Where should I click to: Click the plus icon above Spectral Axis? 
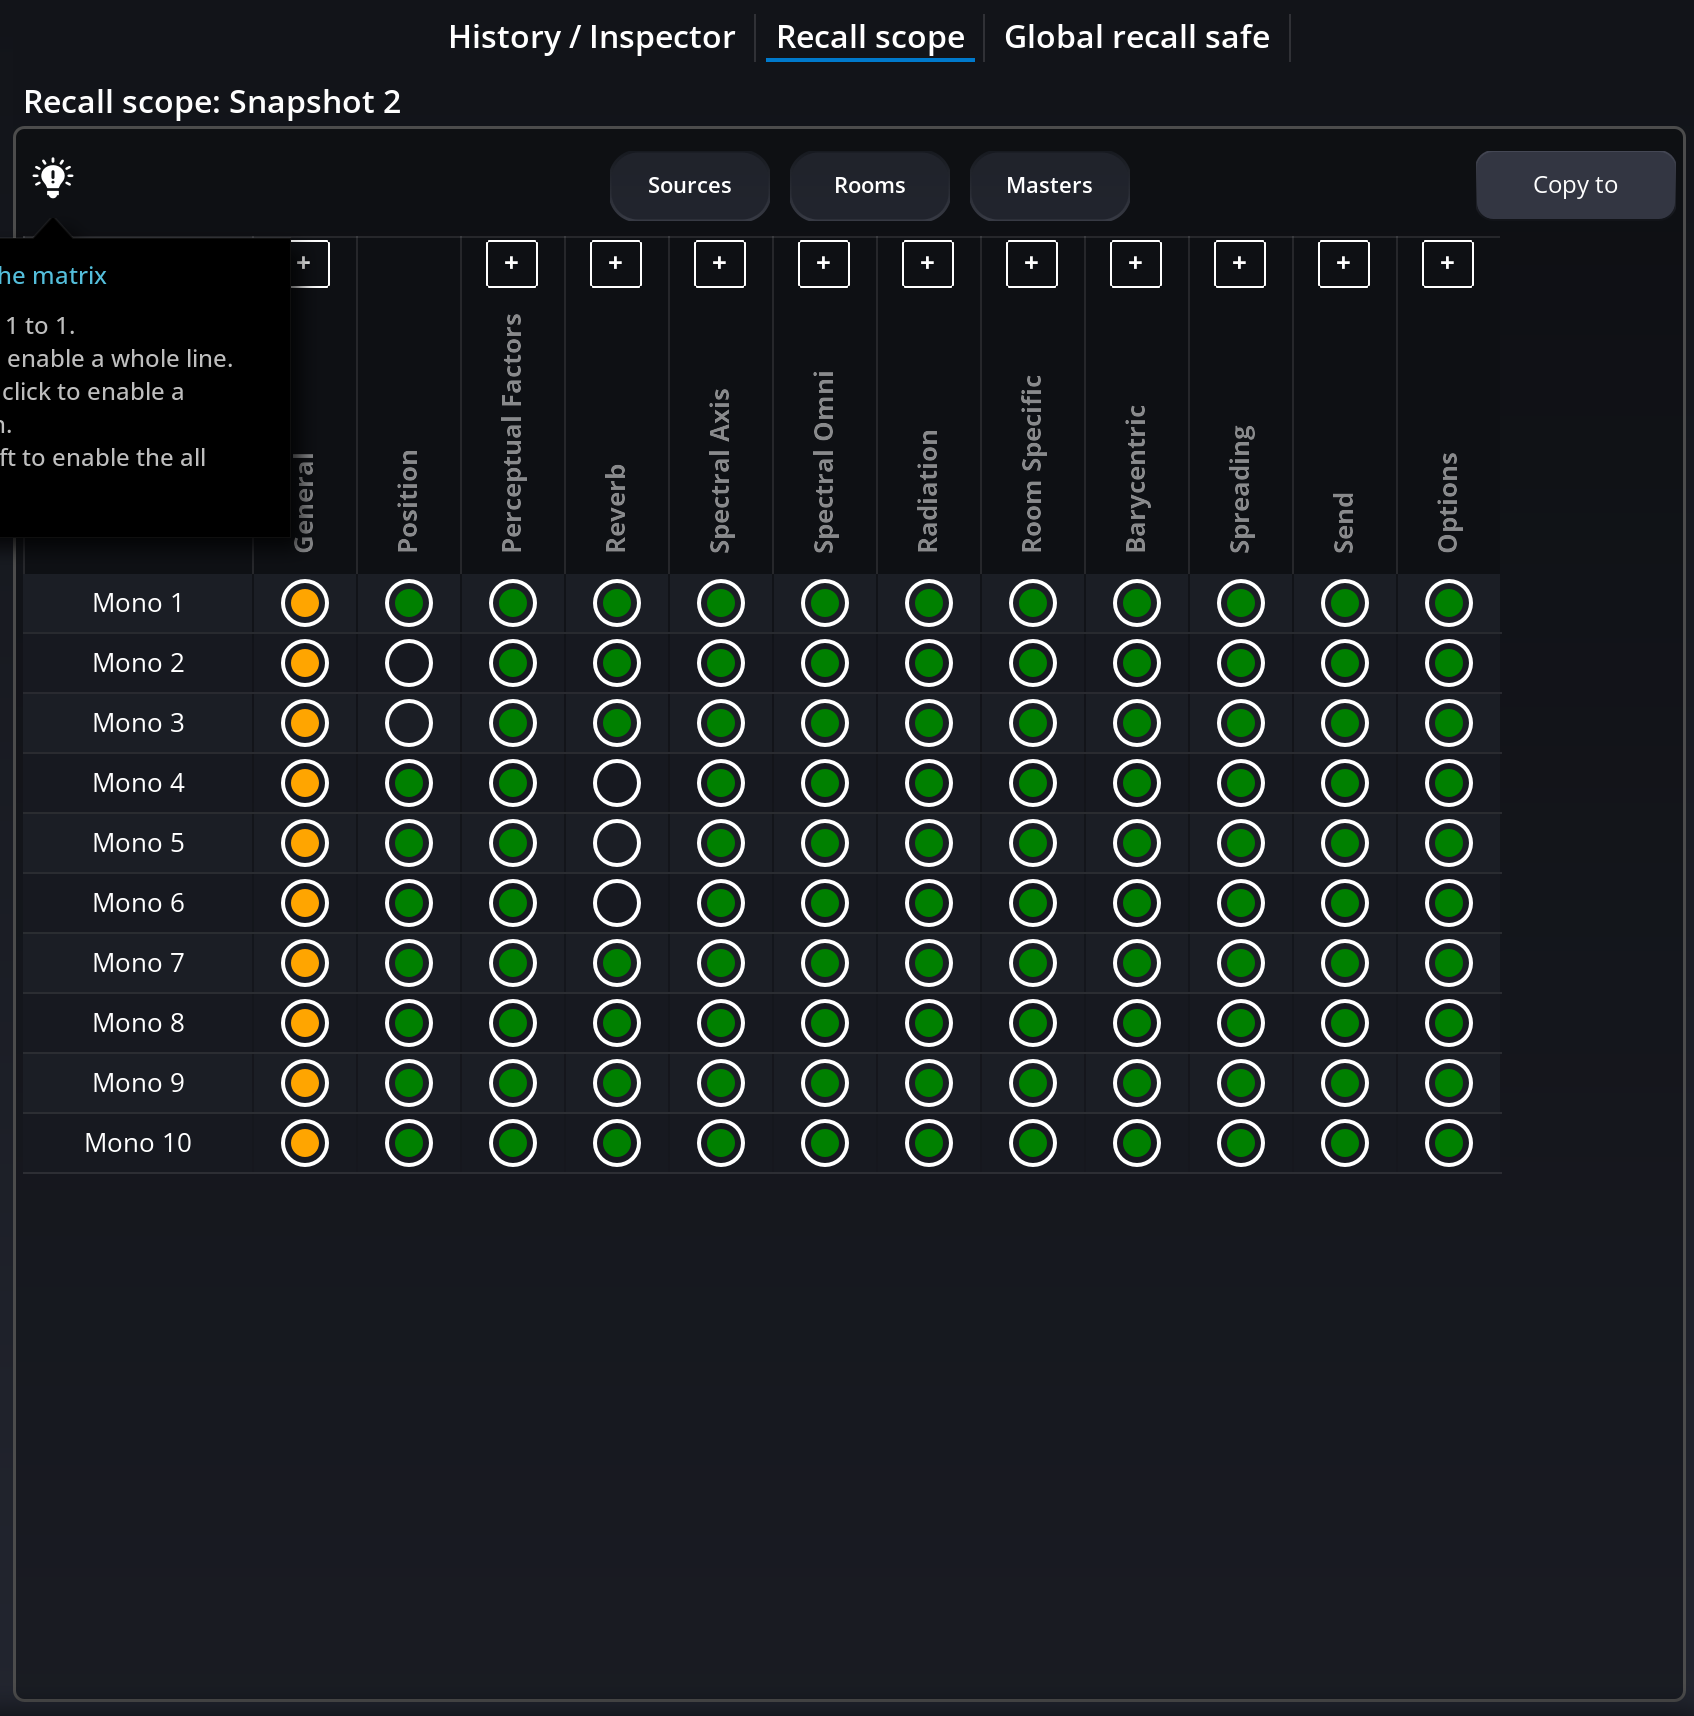coord(720,263)
